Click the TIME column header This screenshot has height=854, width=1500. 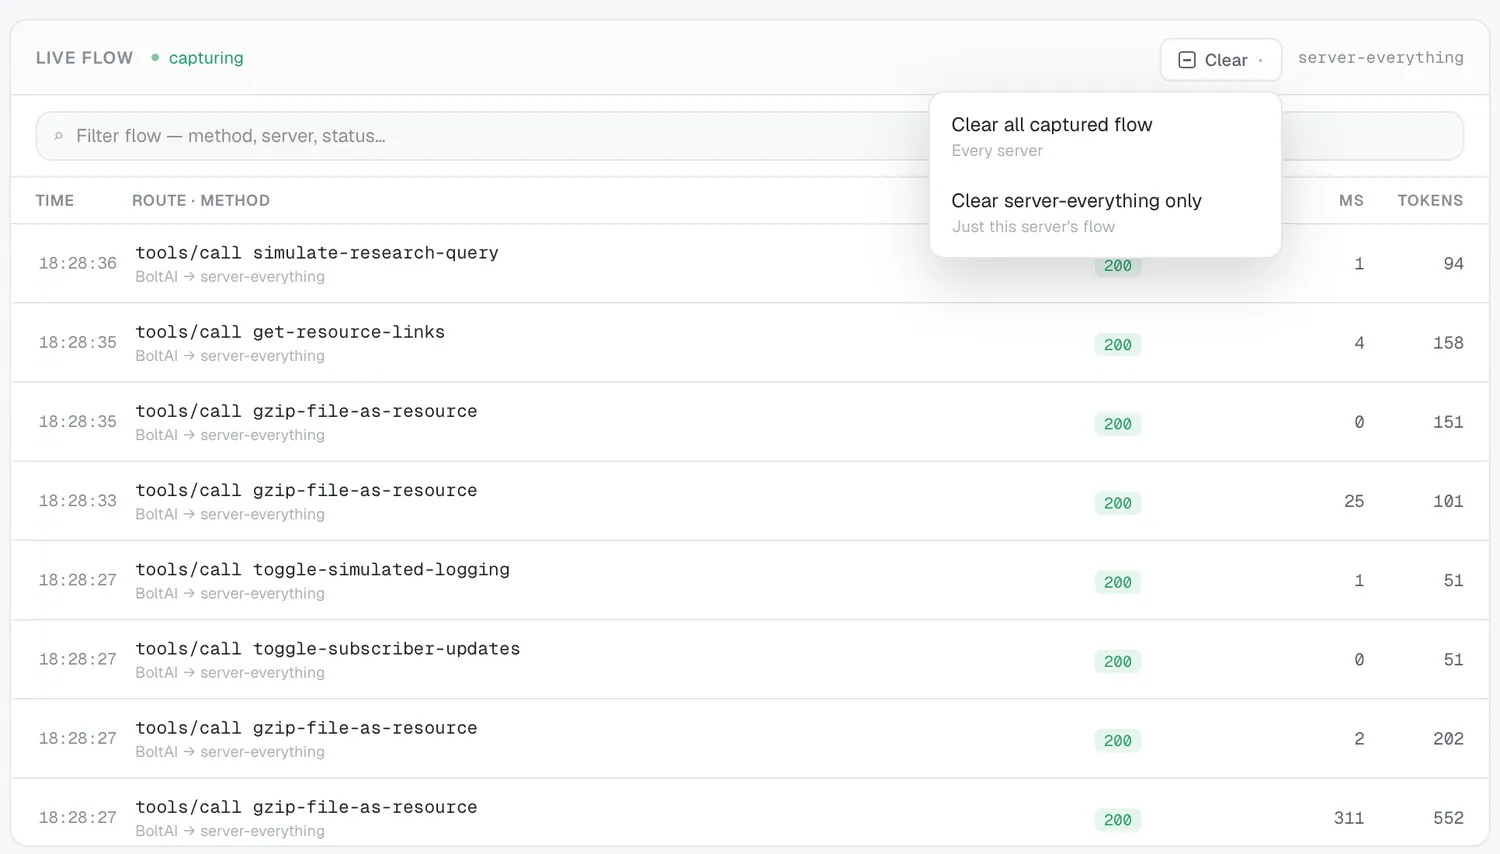55,200
